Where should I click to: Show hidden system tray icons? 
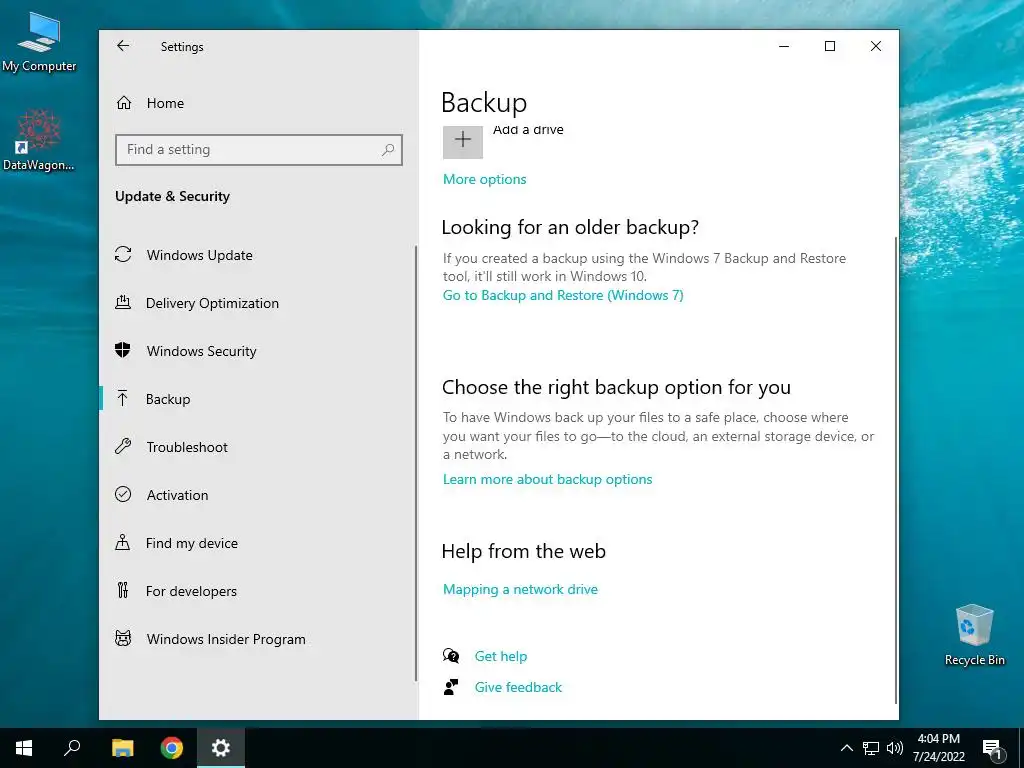[x=846, y=748]
